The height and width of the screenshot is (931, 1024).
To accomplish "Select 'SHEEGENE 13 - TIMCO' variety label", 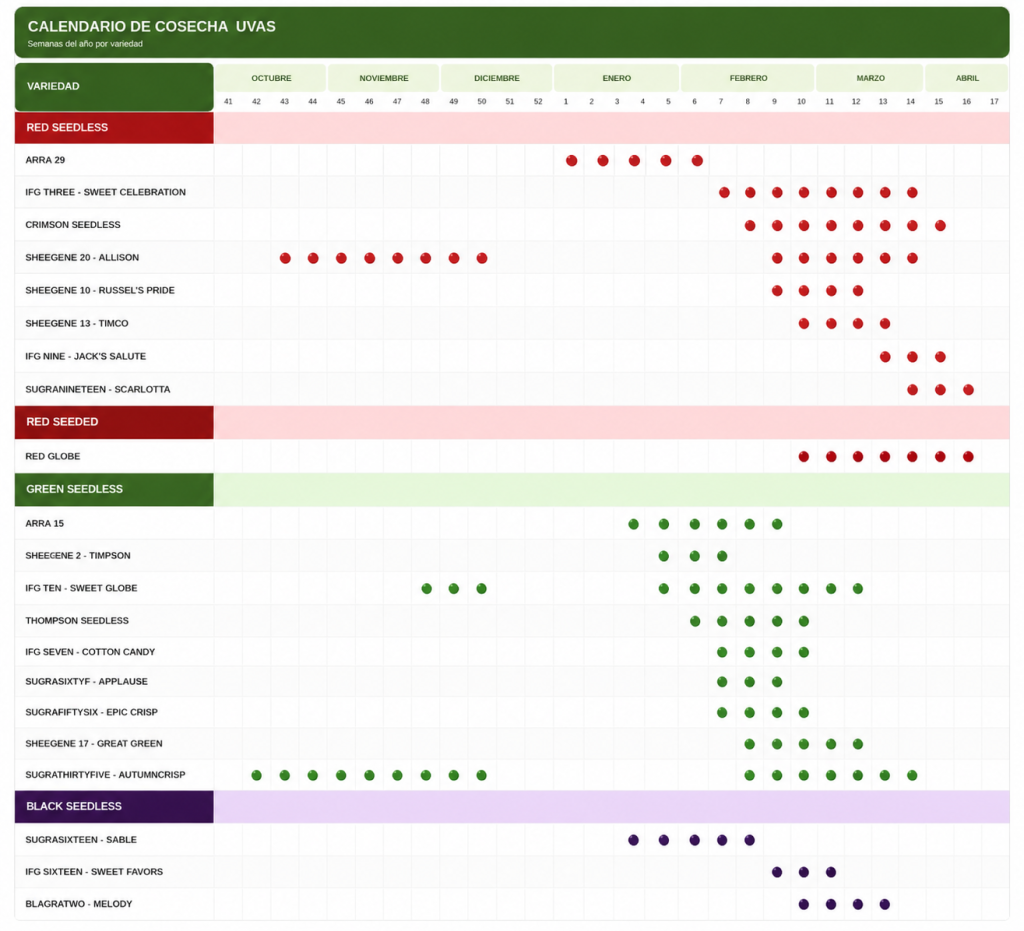I will click(77, 323).
